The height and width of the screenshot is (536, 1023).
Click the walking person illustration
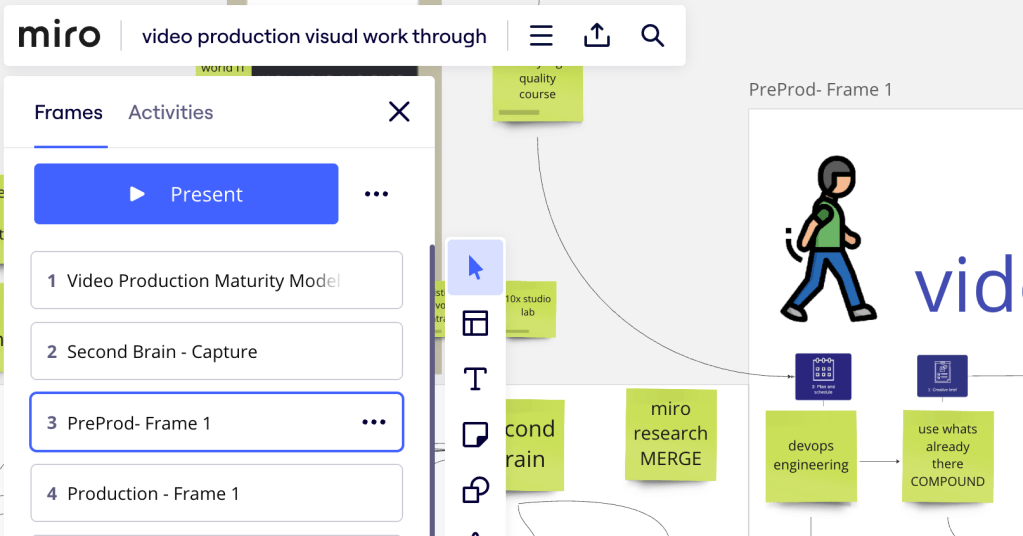pos(829,239)
